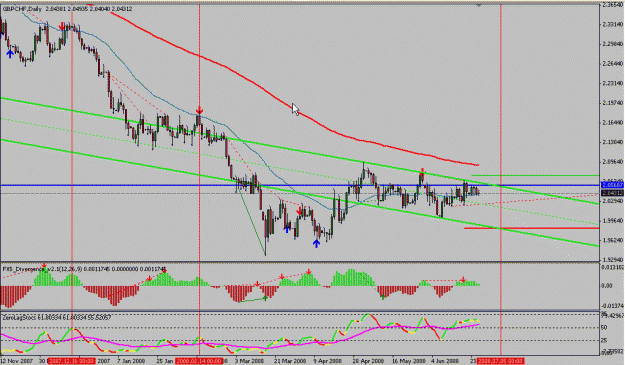Select the blue horizontal price level line
This screenshot has width=625, height=365.
pos(299,185)
